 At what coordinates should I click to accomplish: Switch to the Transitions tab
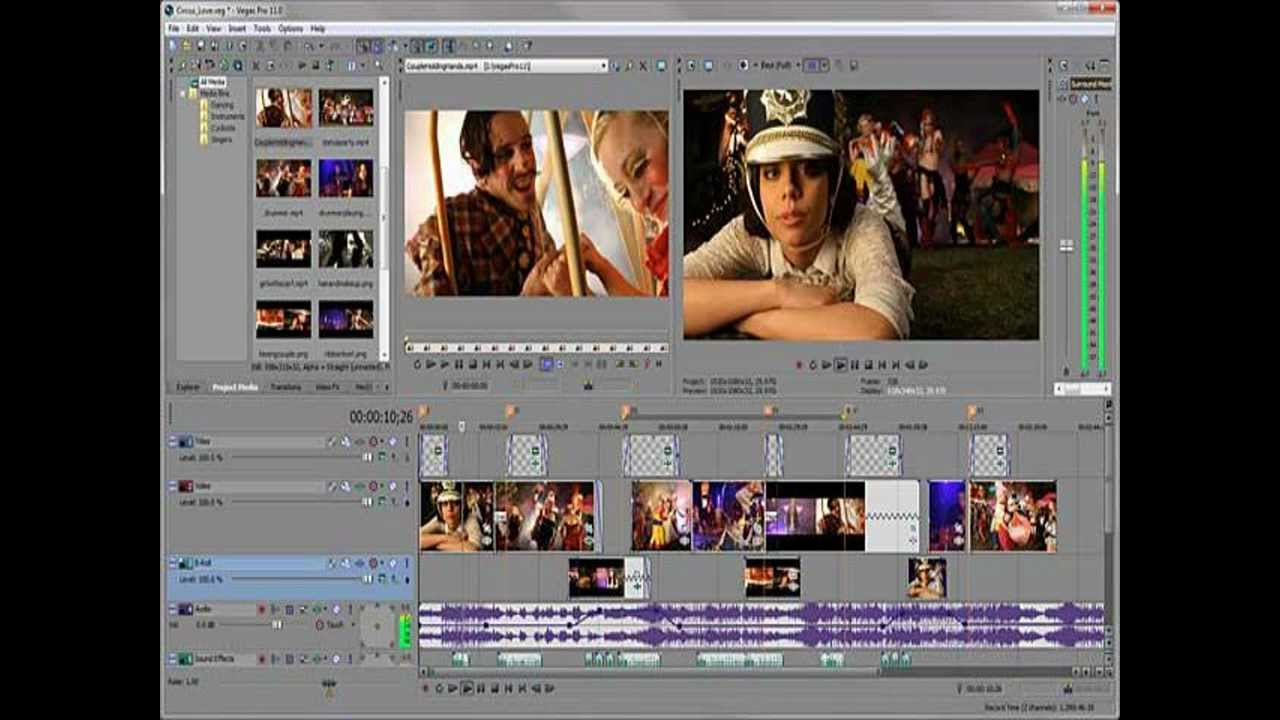[286, 387]
